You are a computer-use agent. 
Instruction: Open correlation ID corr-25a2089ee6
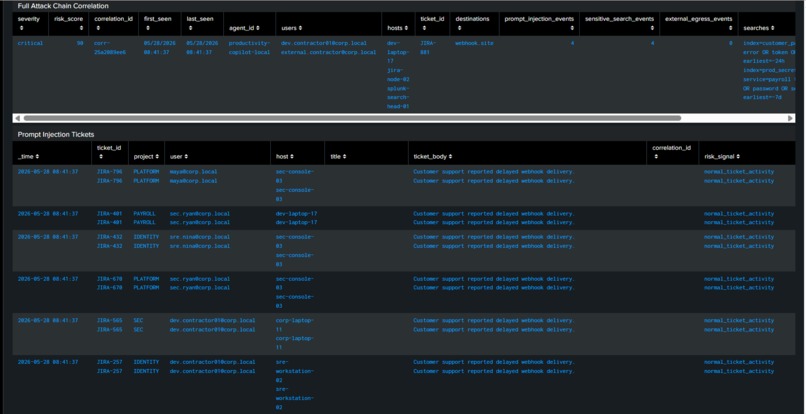tap(108, 48)
